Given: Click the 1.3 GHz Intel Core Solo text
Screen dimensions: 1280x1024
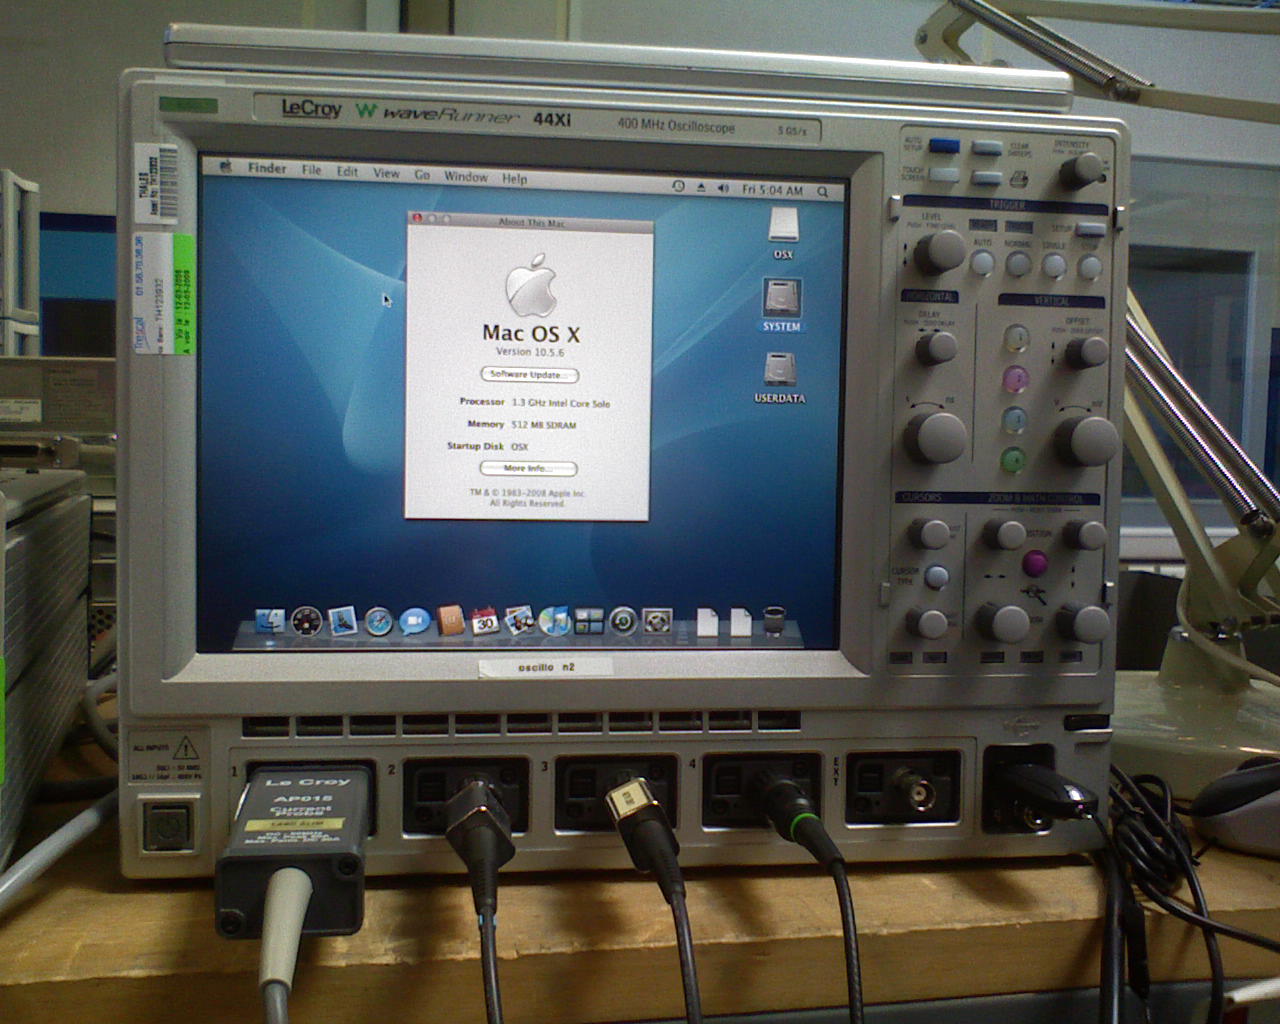Looking at the screenshot, I should (x=561, y=403).
